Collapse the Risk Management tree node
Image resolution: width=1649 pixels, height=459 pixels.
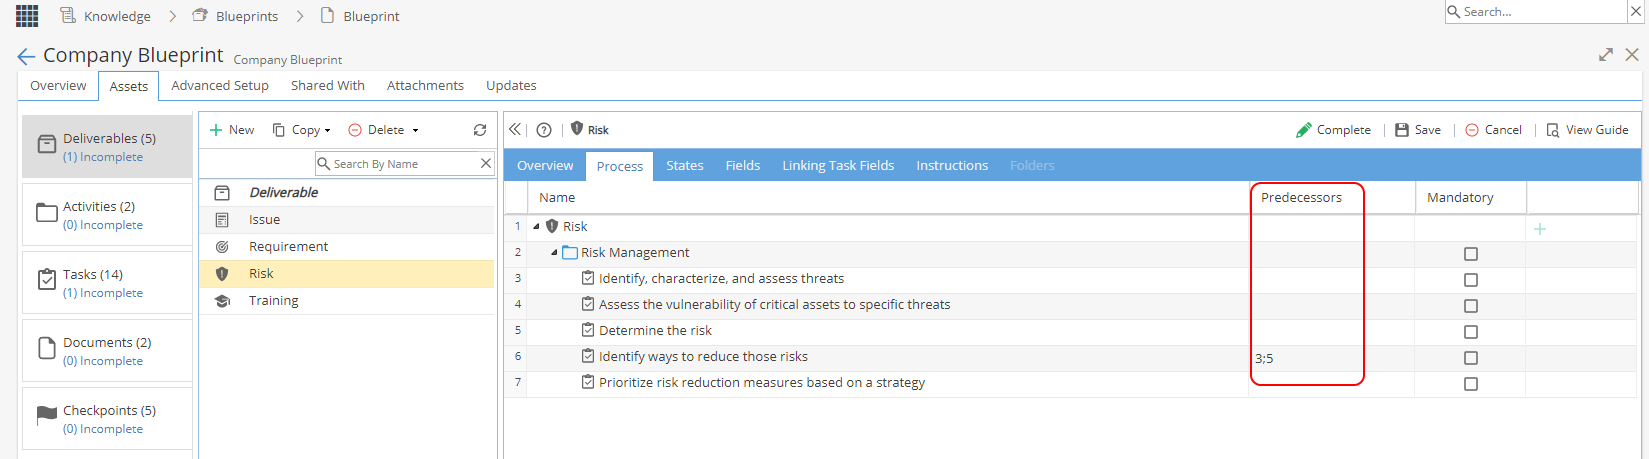(x=554, y=253)
